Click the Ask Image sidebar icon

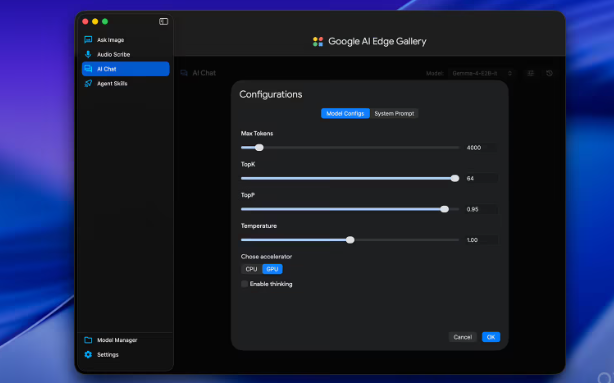click(88, 40)
